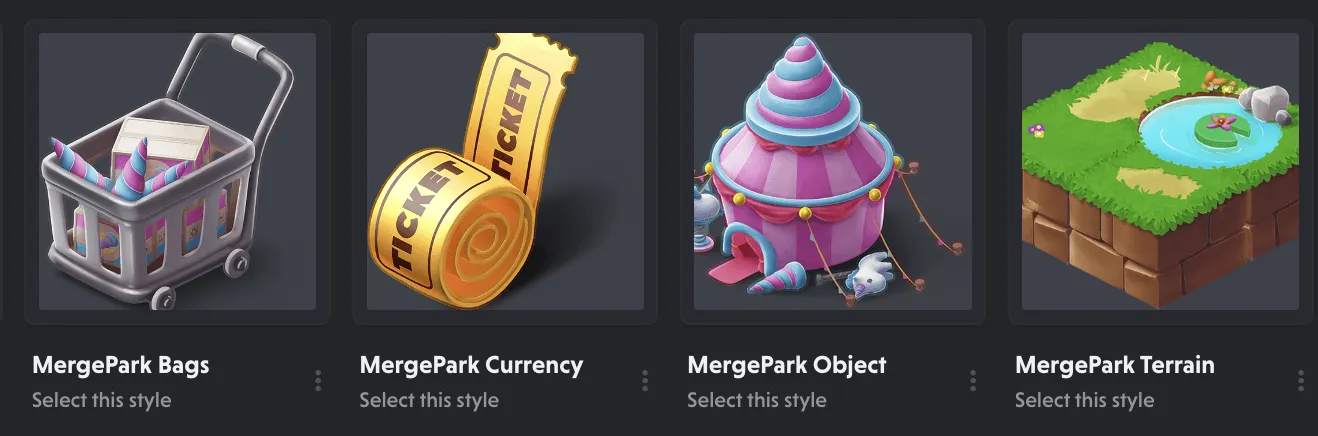Click the MergePark Terrain title
The width and height of the screenshot is (1318, 436).
(x=1115, y=365)
